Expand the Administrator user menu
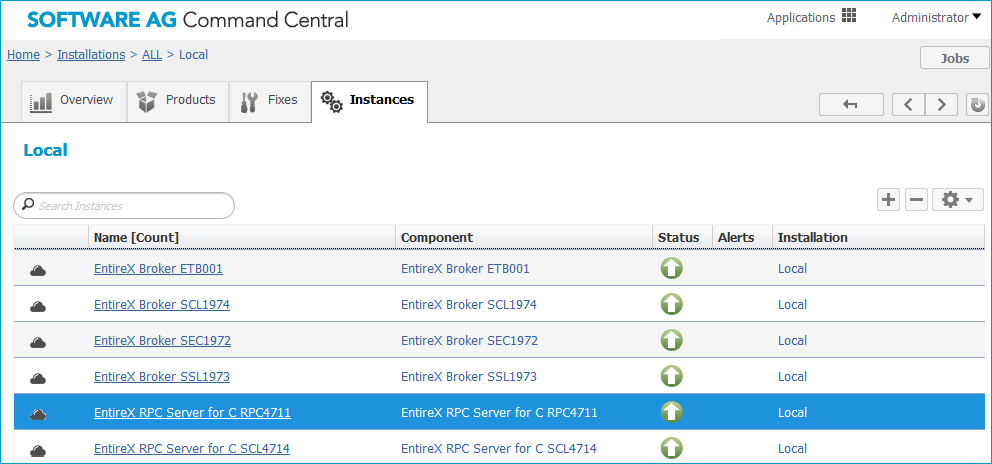992x464 pixels. (936, 18)
